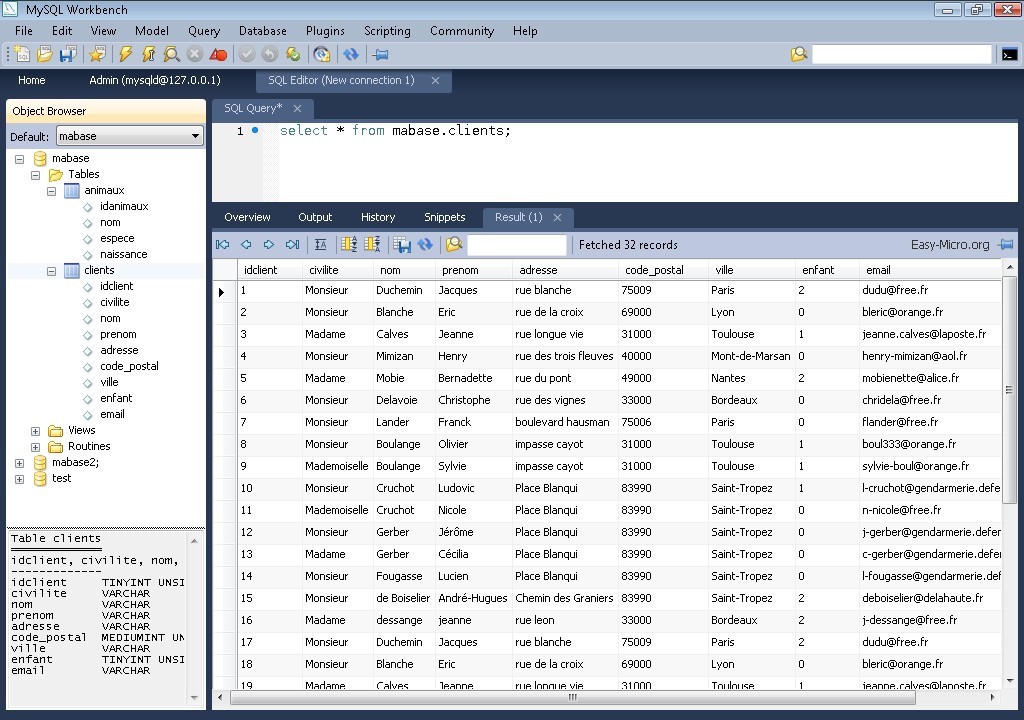Expand the Routines folder

click(36, 448)
